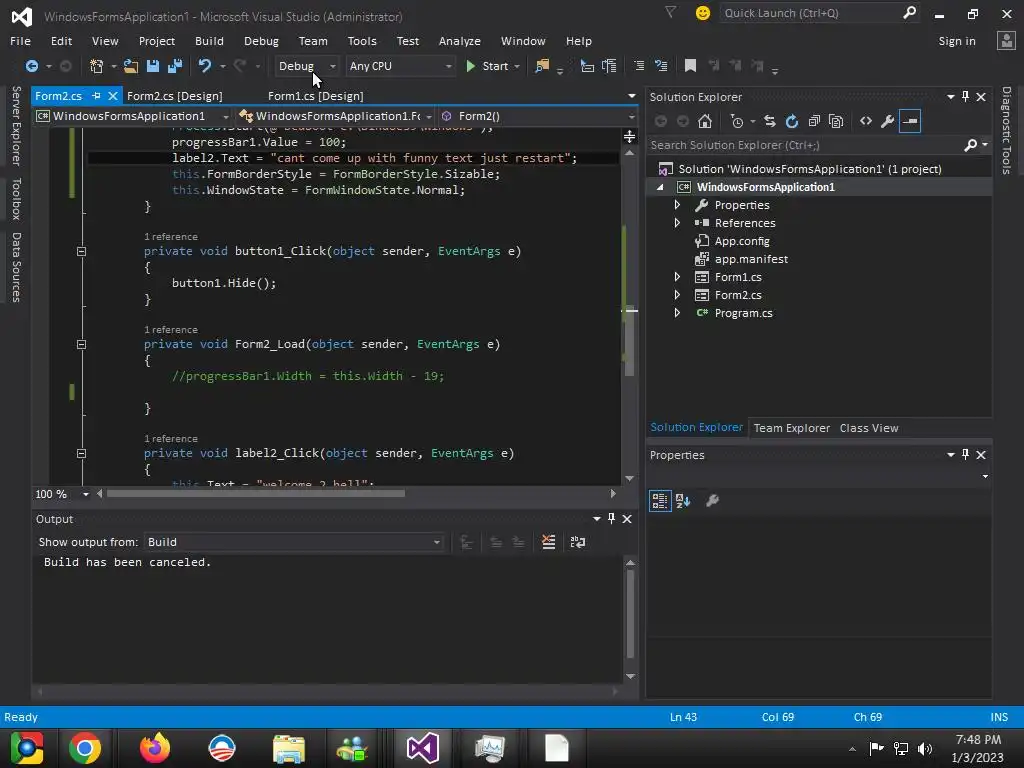Image resolution: width=1024 pixels, height=768 pixels.
Task: Click the Output window vertical scrollbar
Action: point(630,614)
